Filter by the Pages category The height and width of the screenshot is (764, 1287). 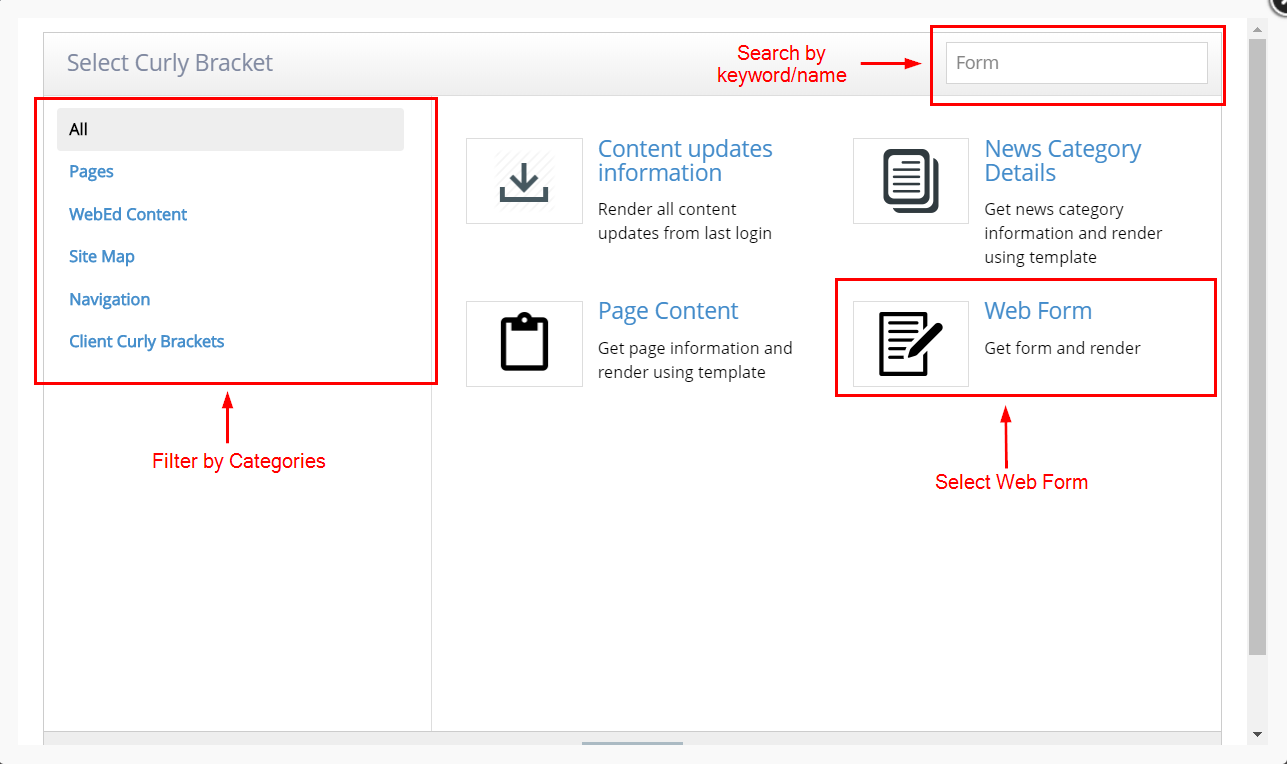(x=91, y=171)
